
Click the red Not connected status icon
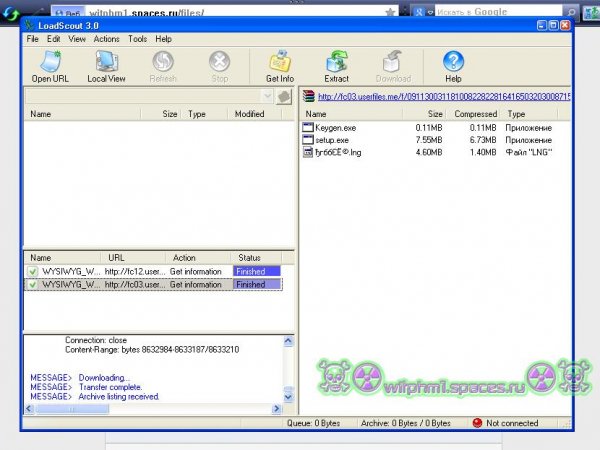pos(477,423)
